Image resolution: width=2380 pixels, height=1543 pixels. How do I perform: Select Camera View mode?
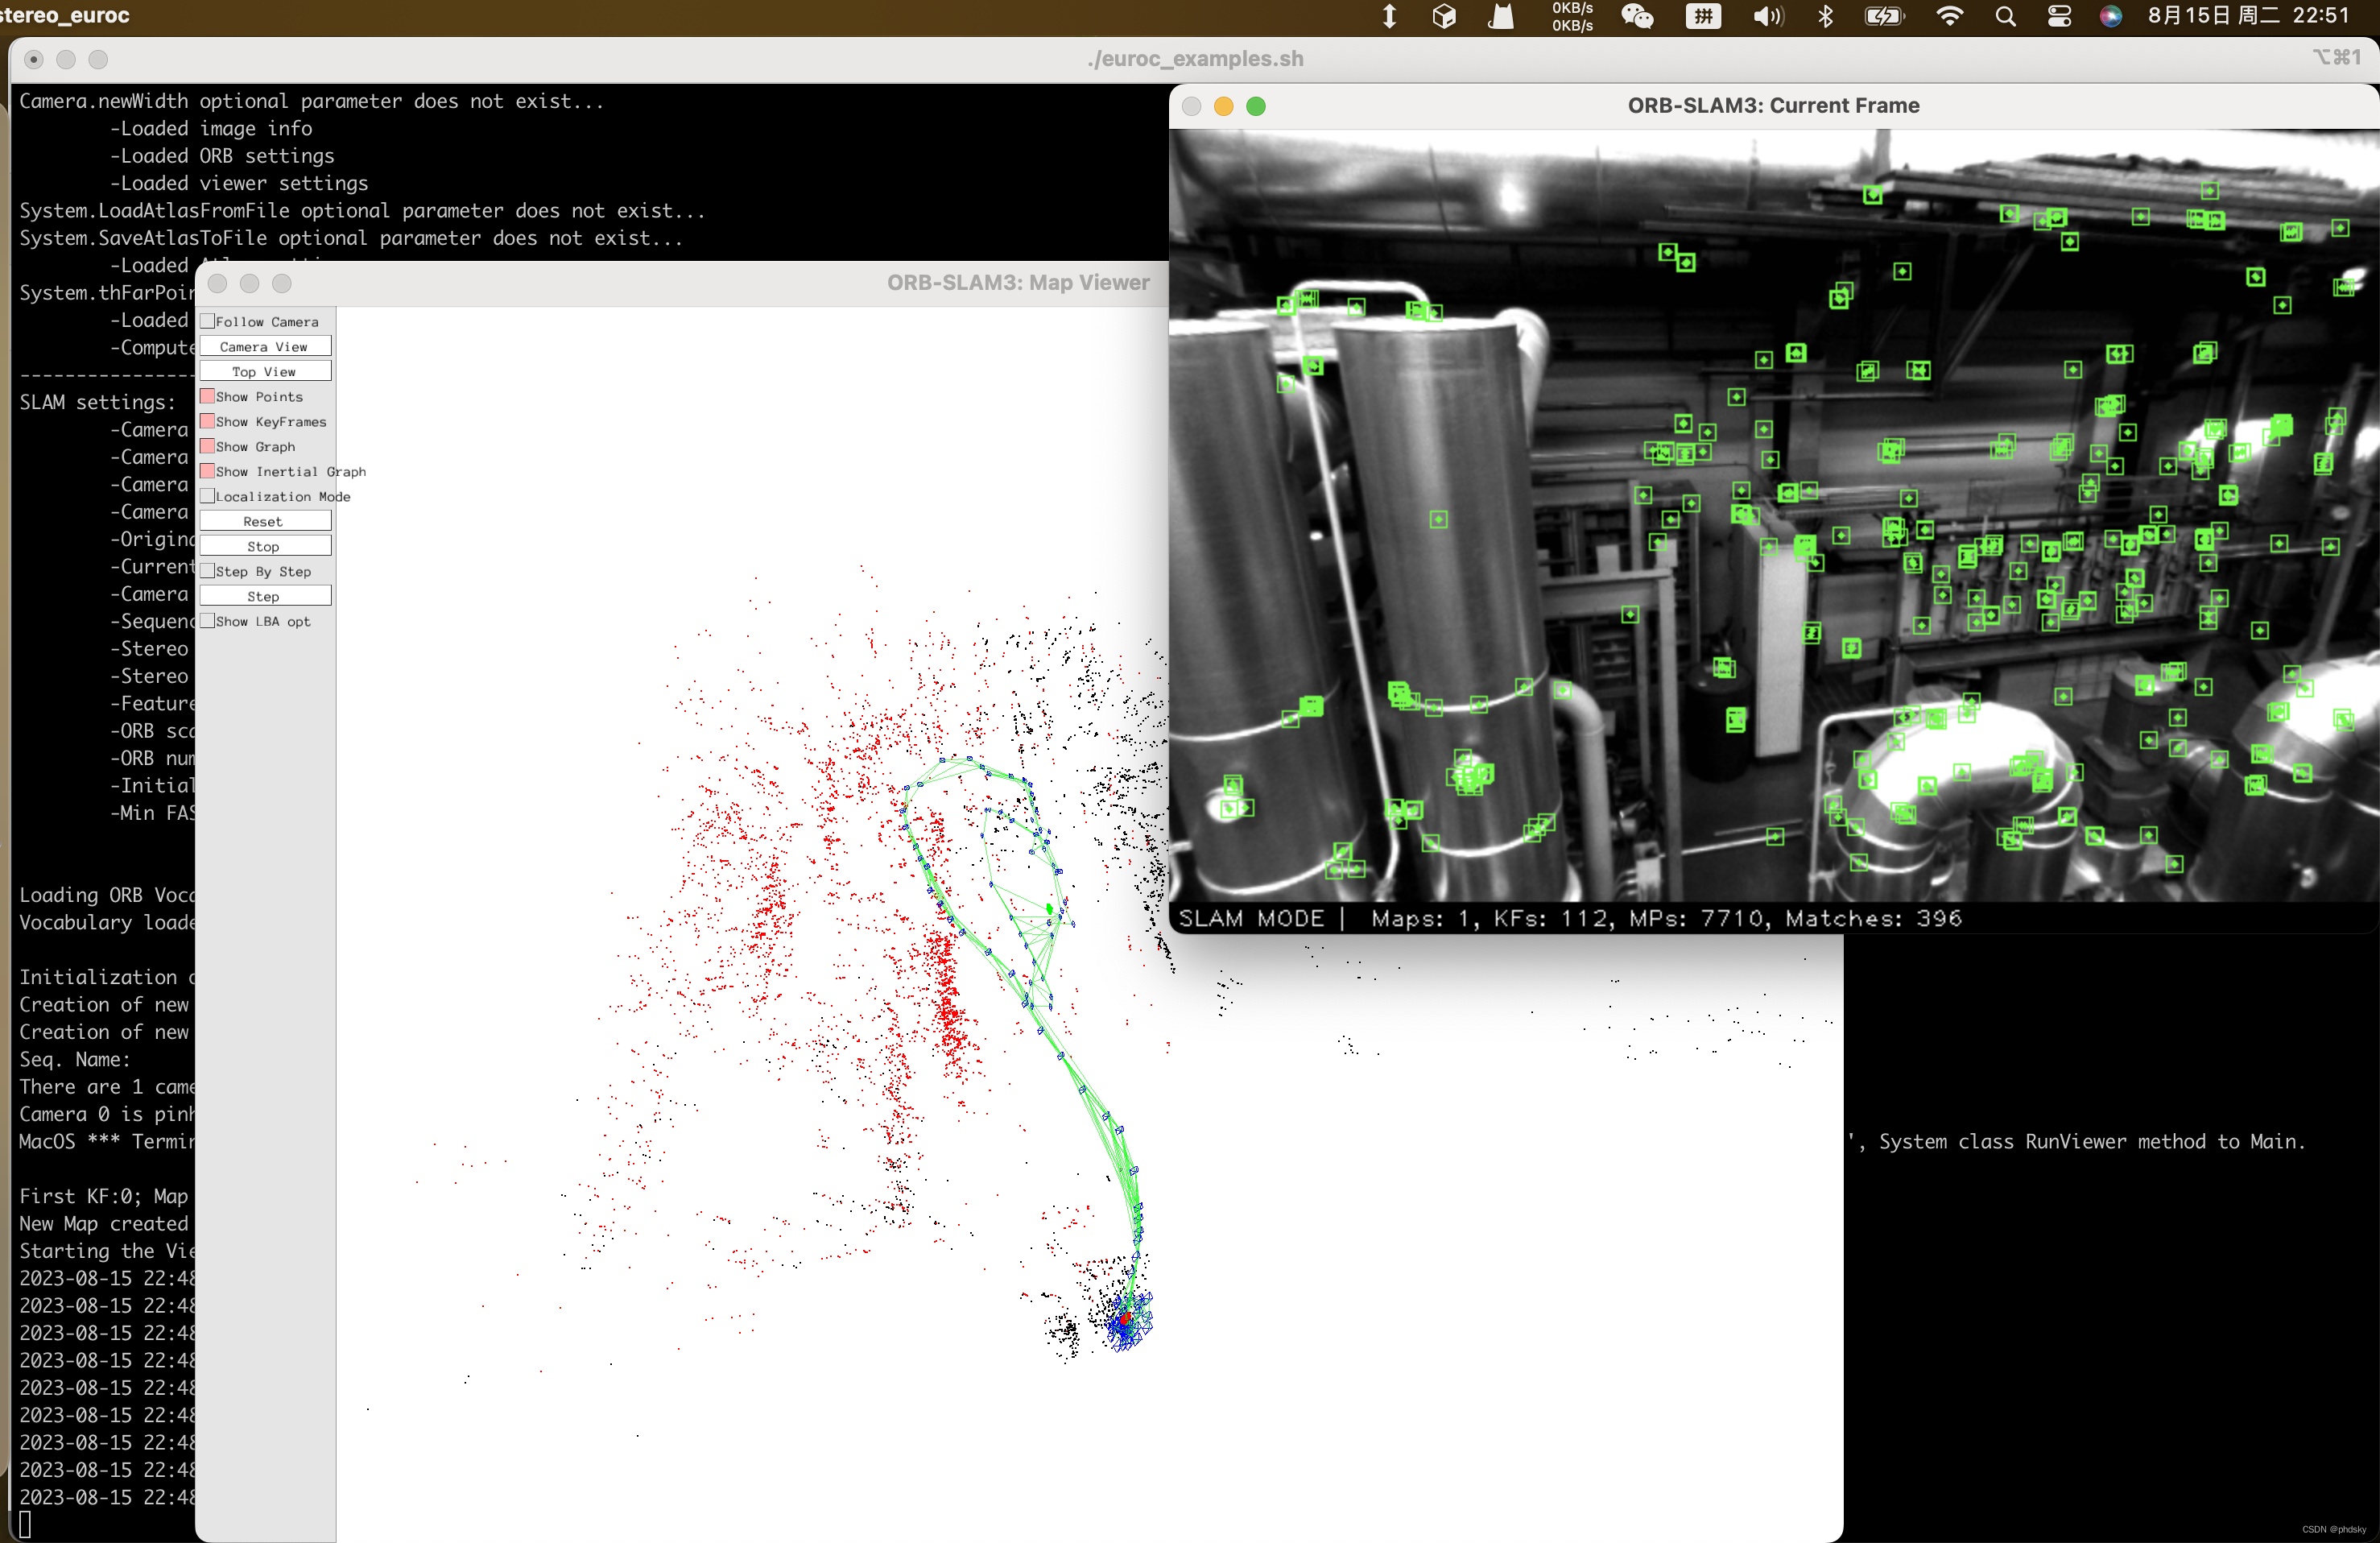coord(263,347)
